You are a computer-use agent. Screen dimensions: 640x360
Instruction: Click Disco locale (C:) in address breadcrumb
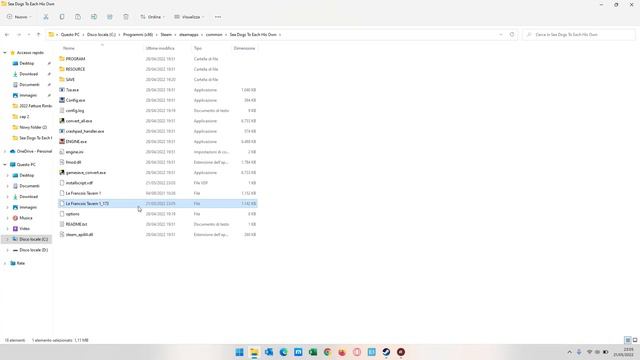point(101,35)
